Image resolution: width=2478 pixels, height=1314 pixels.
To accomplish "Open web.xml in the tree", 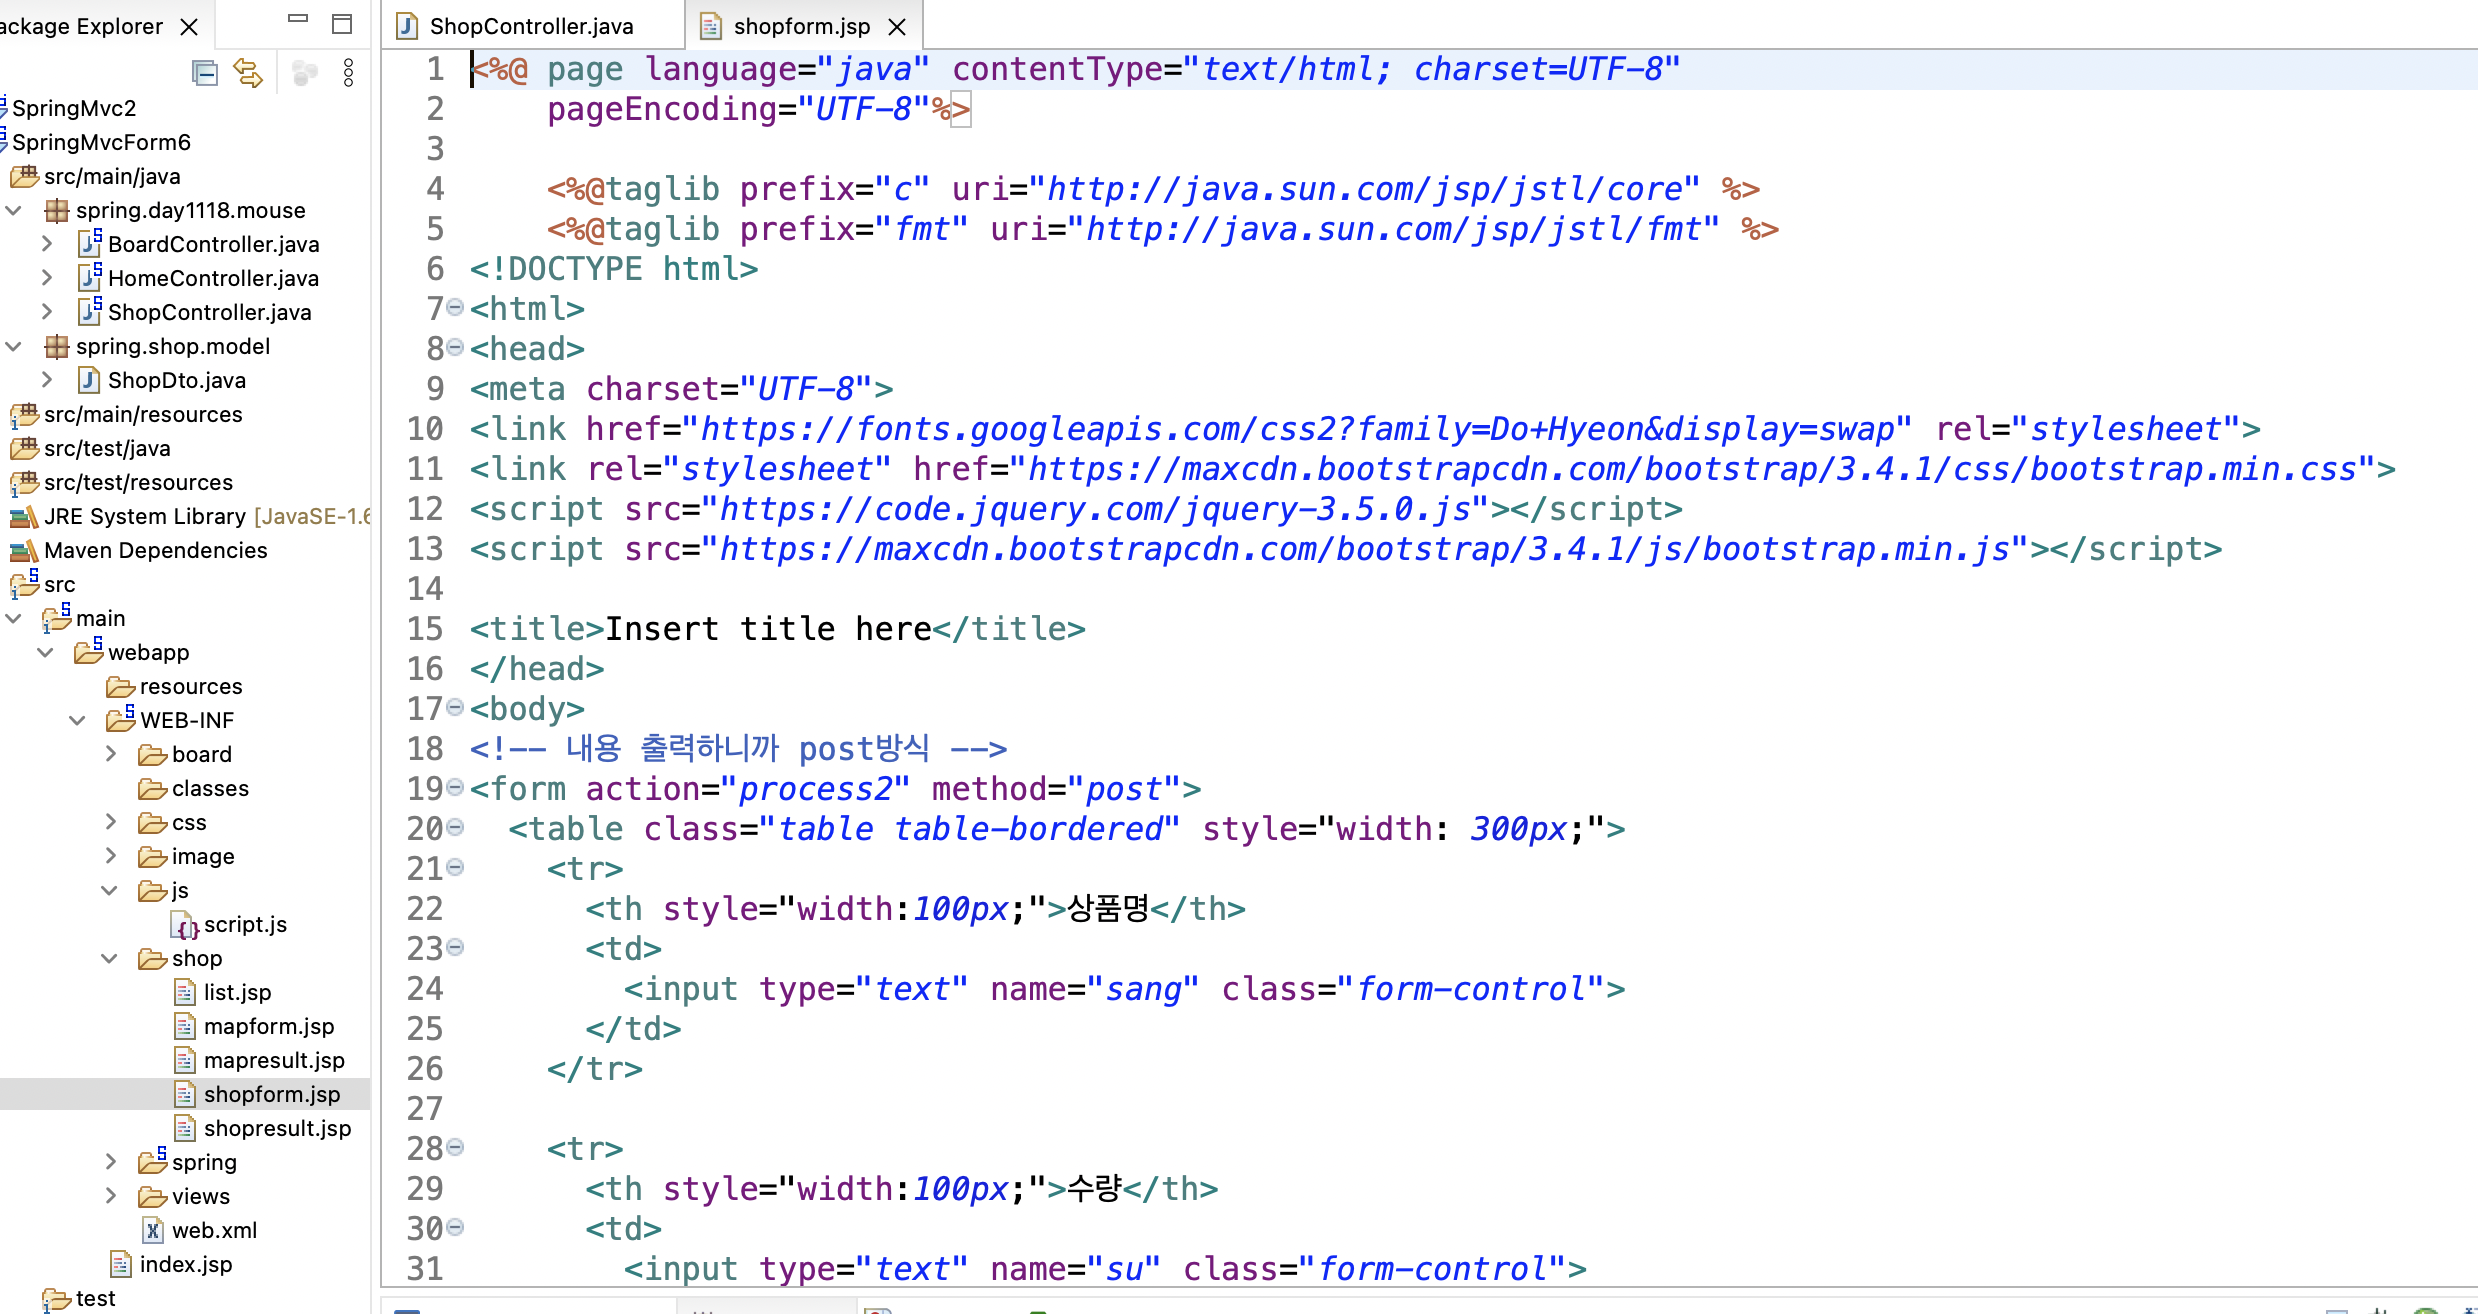I will (214, 1231).
